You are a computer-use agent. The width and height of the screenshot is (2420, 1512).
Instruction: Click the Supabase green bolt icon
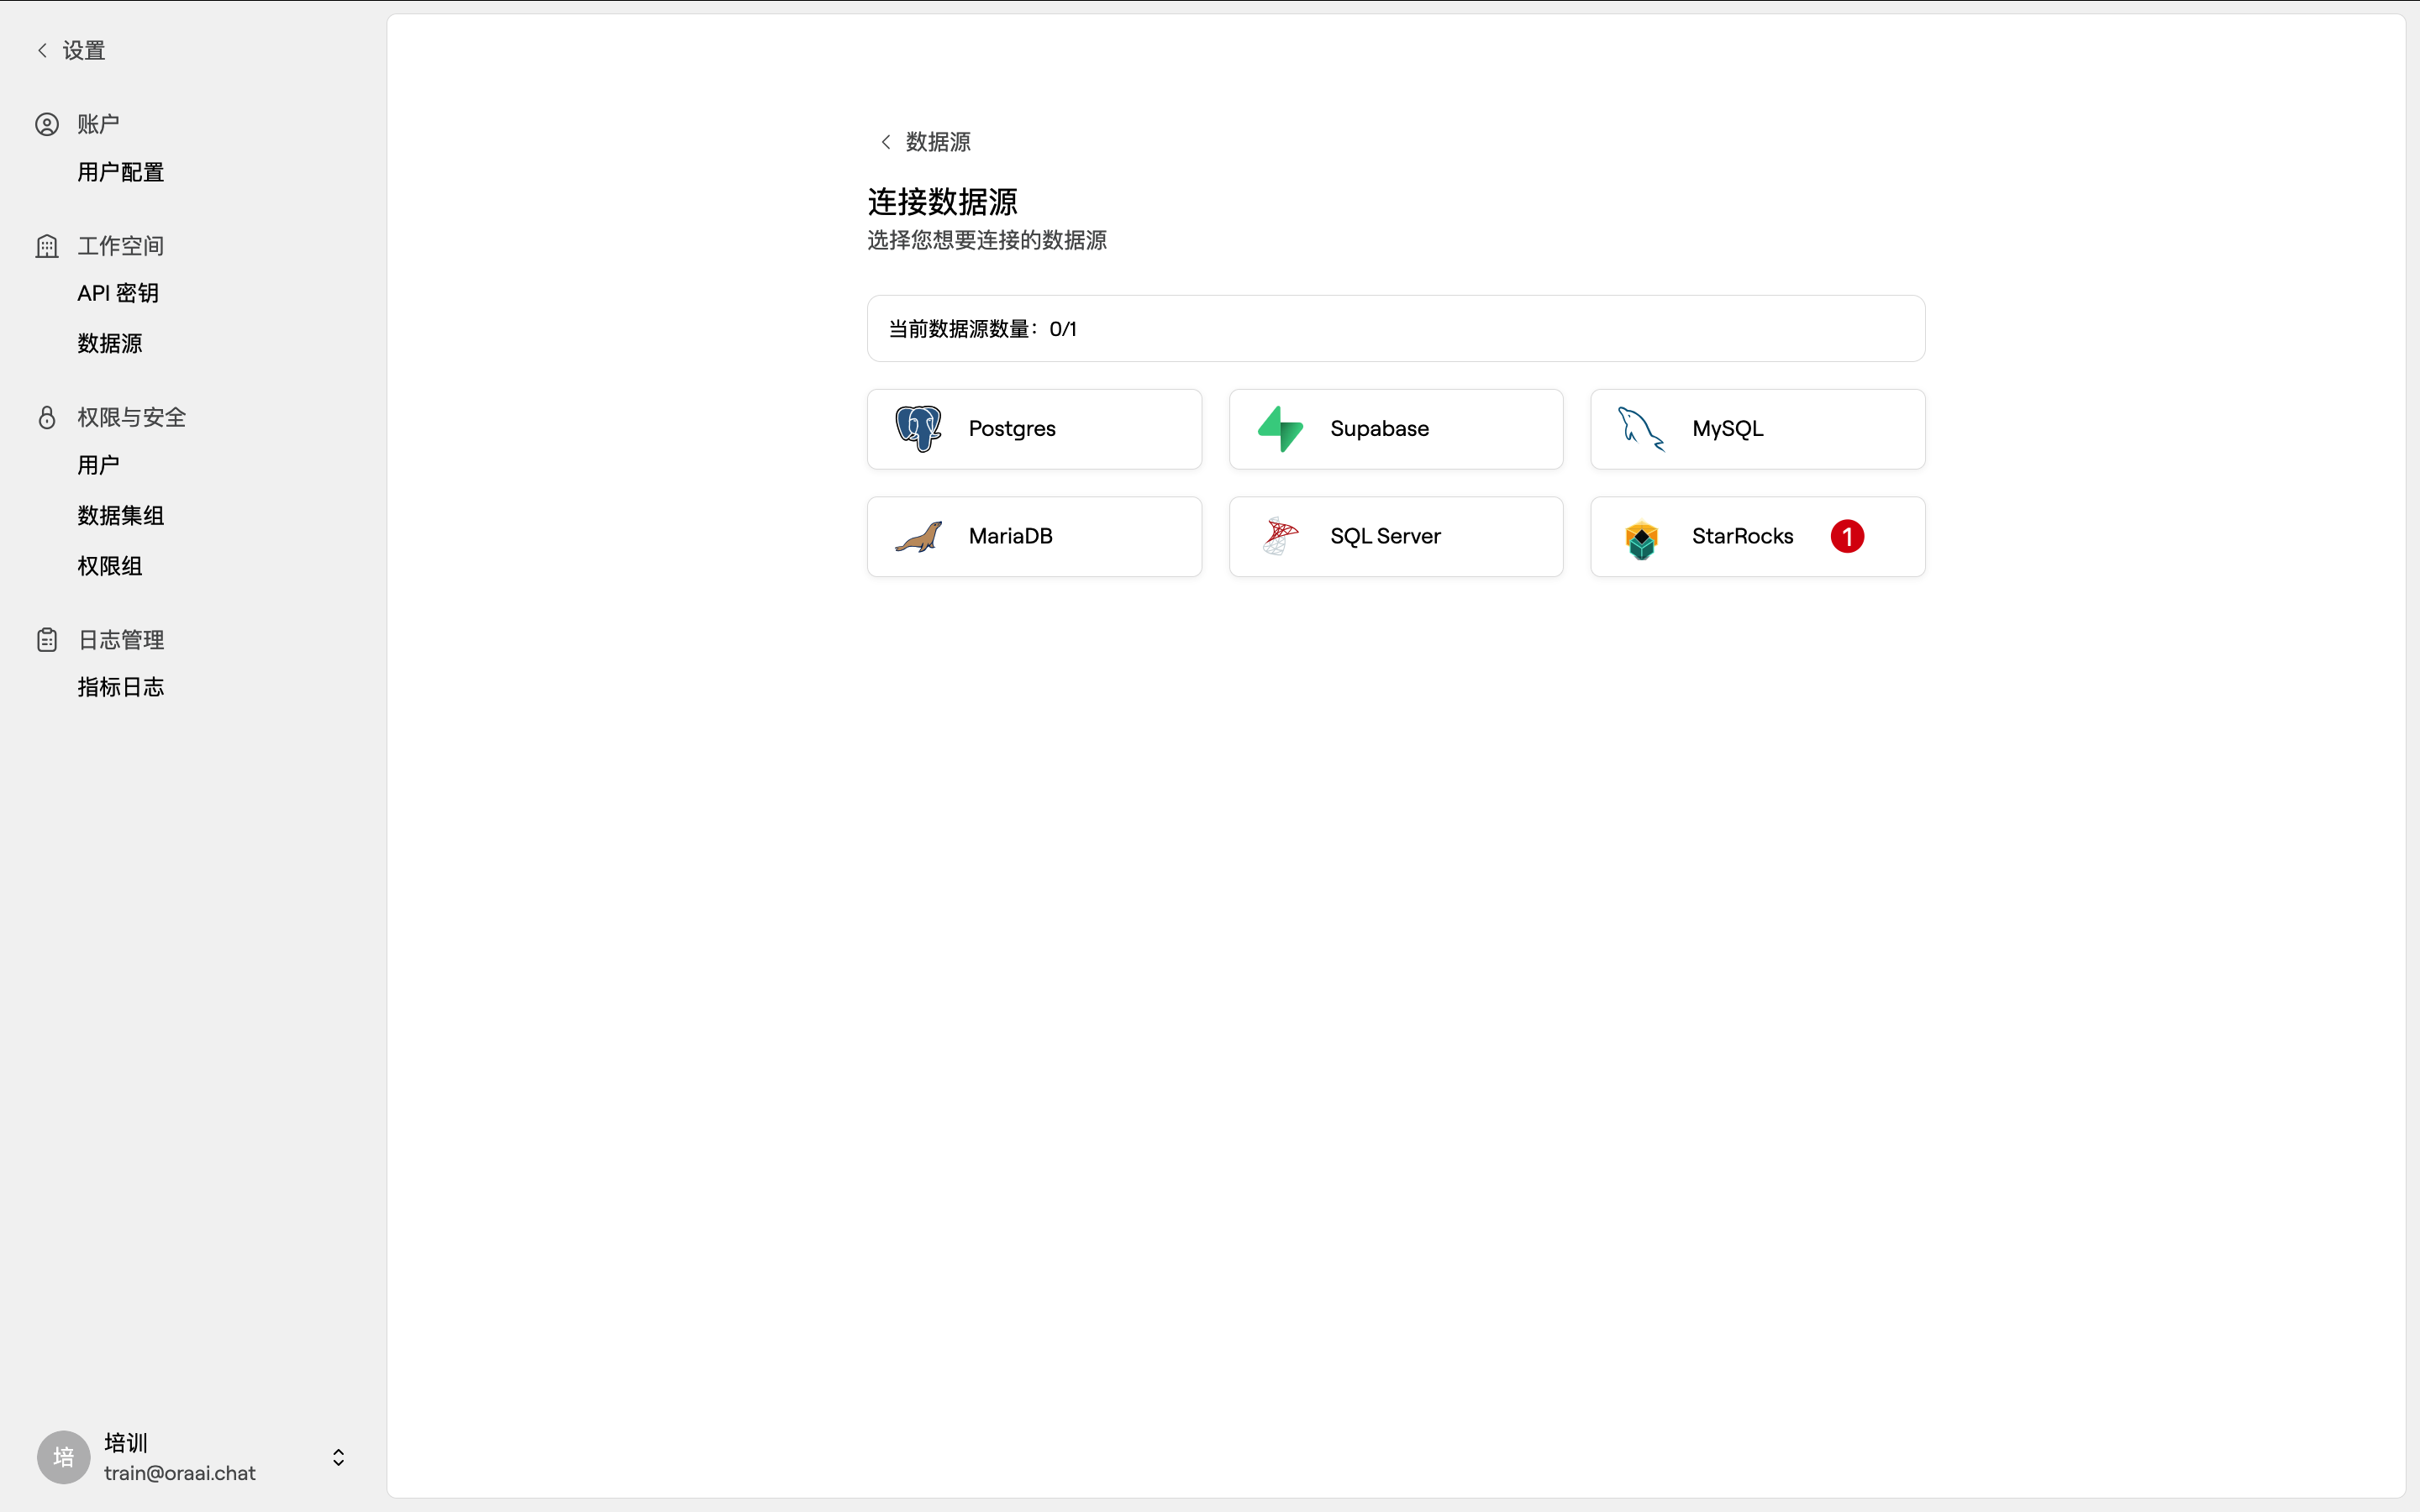coord(1280,429)
